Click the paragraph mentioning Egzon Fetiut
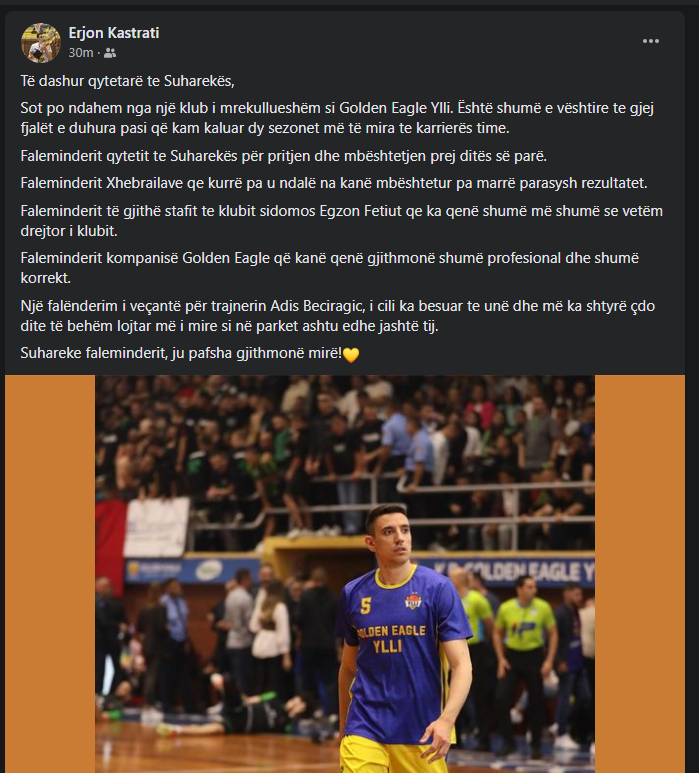699x773 pixels. tap(342, 221)
